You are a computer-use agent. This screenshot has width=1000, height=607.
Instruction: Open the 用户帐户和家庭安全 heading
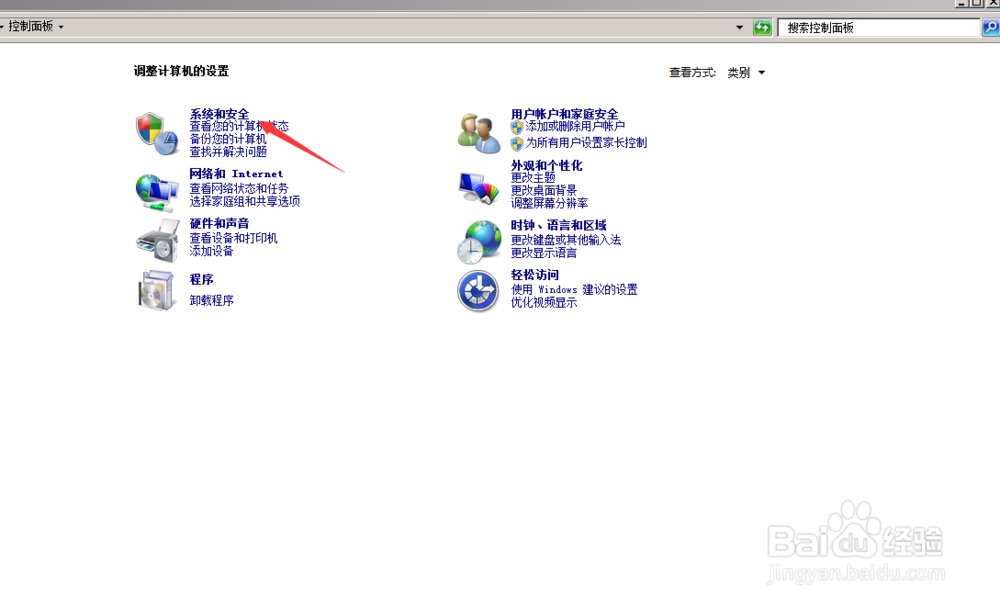coord(564,114)
